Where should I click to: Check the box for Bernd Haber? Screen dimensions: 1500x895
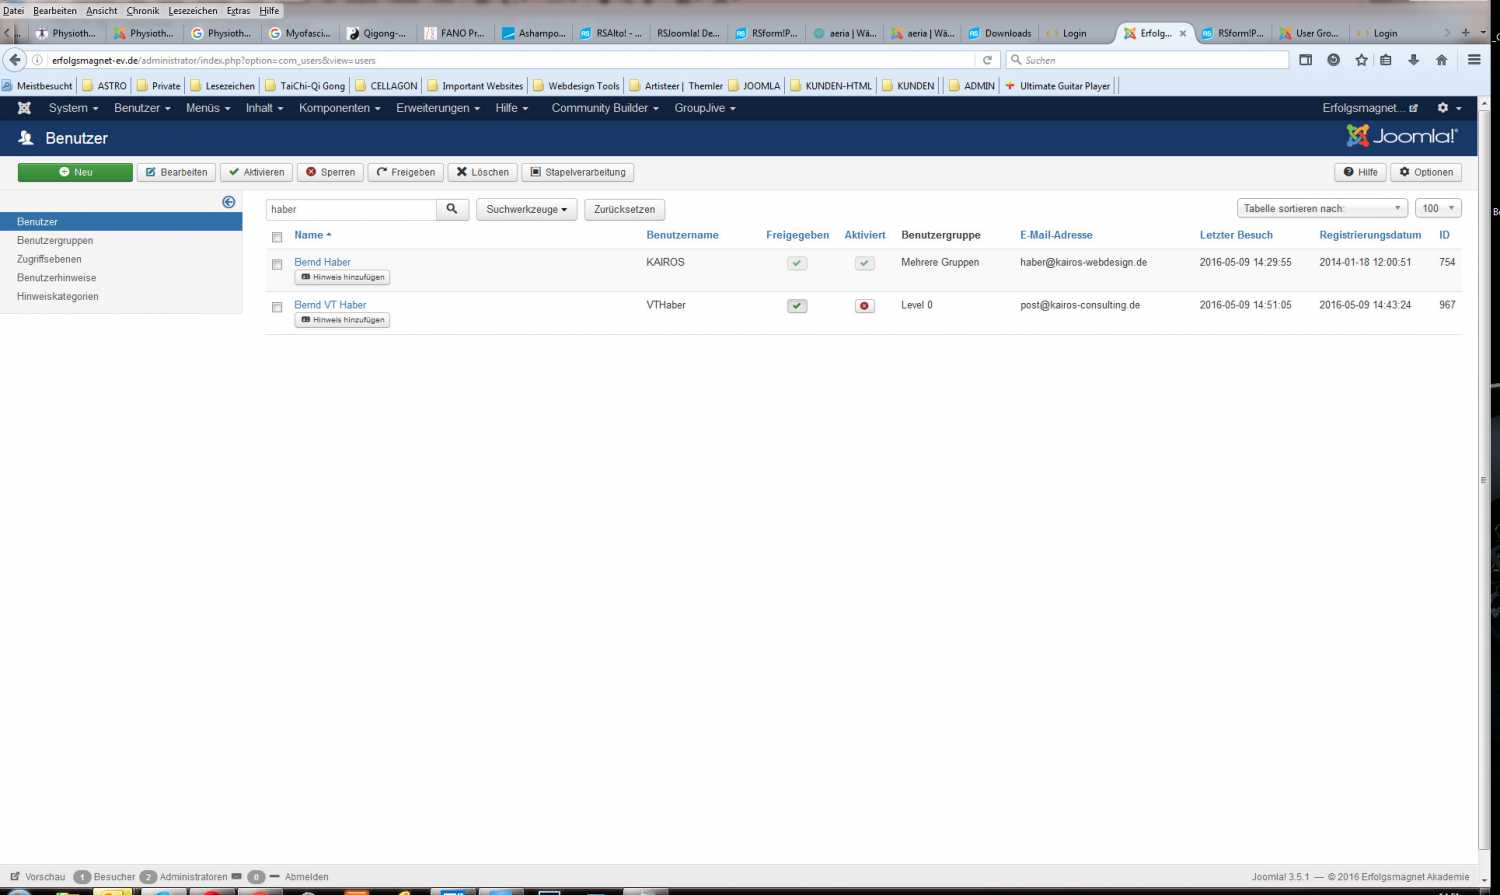click(x=277, y=264)
